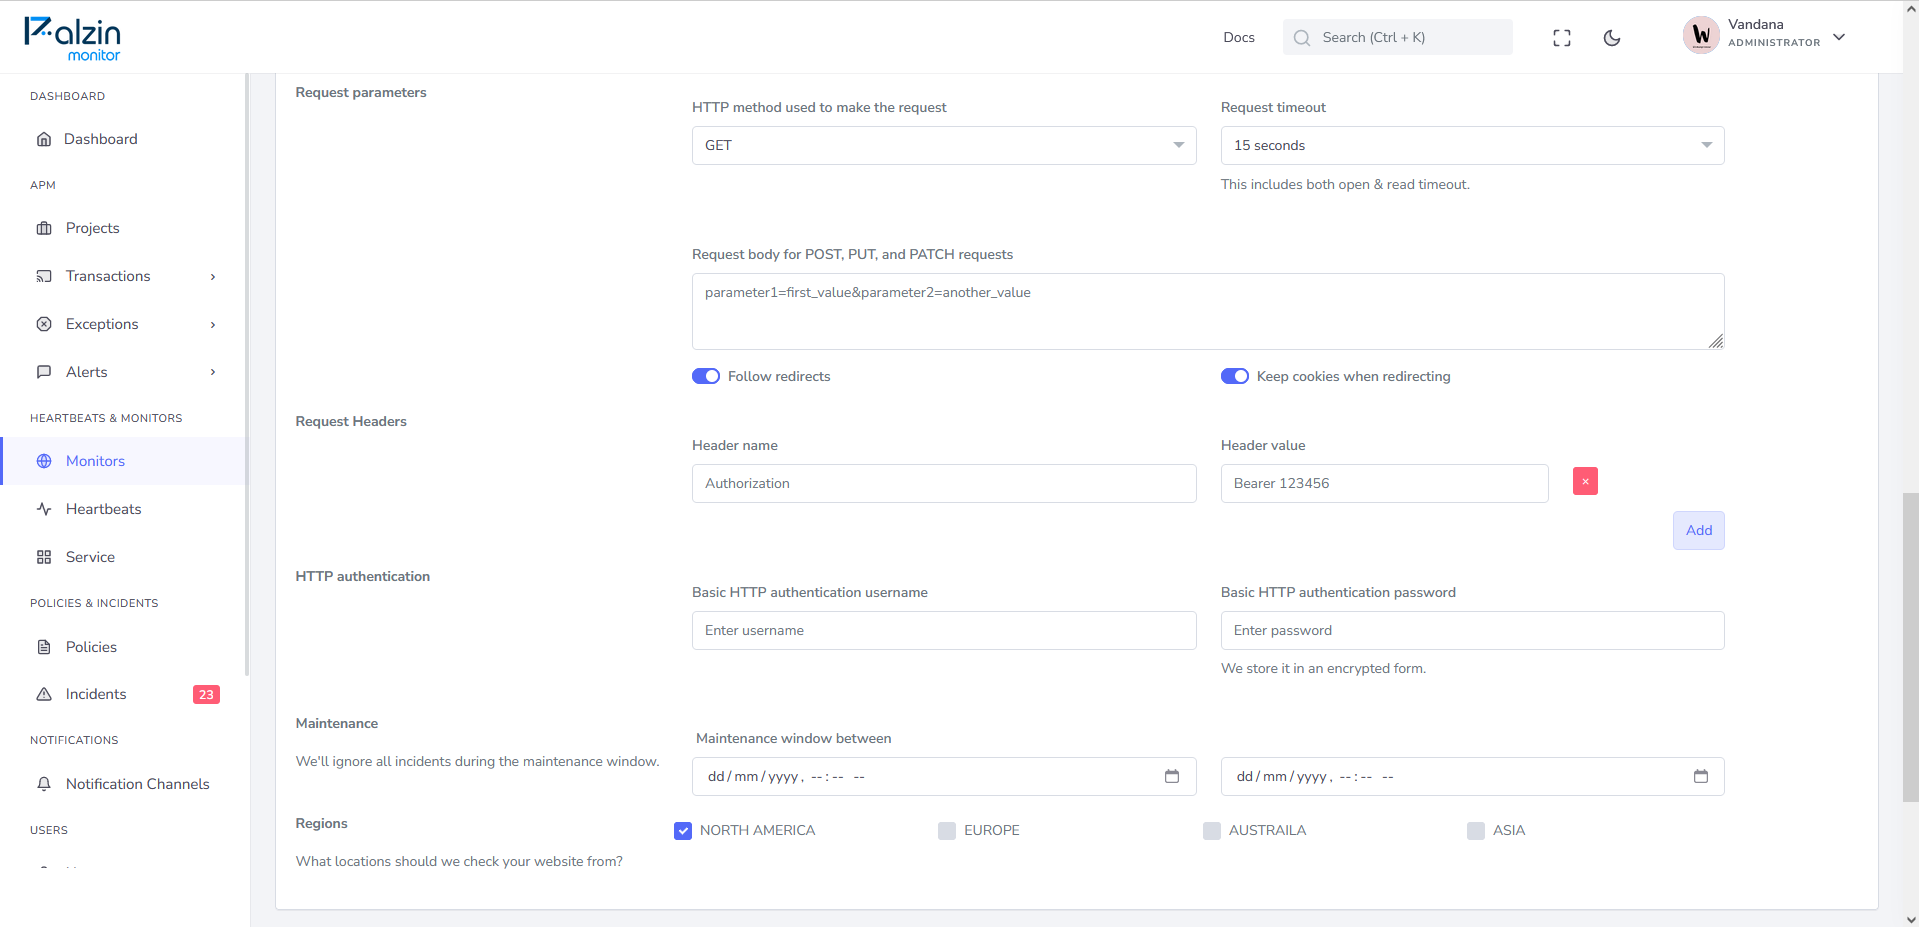Click the Transactions sidebar icon

(x=44, y=276)
